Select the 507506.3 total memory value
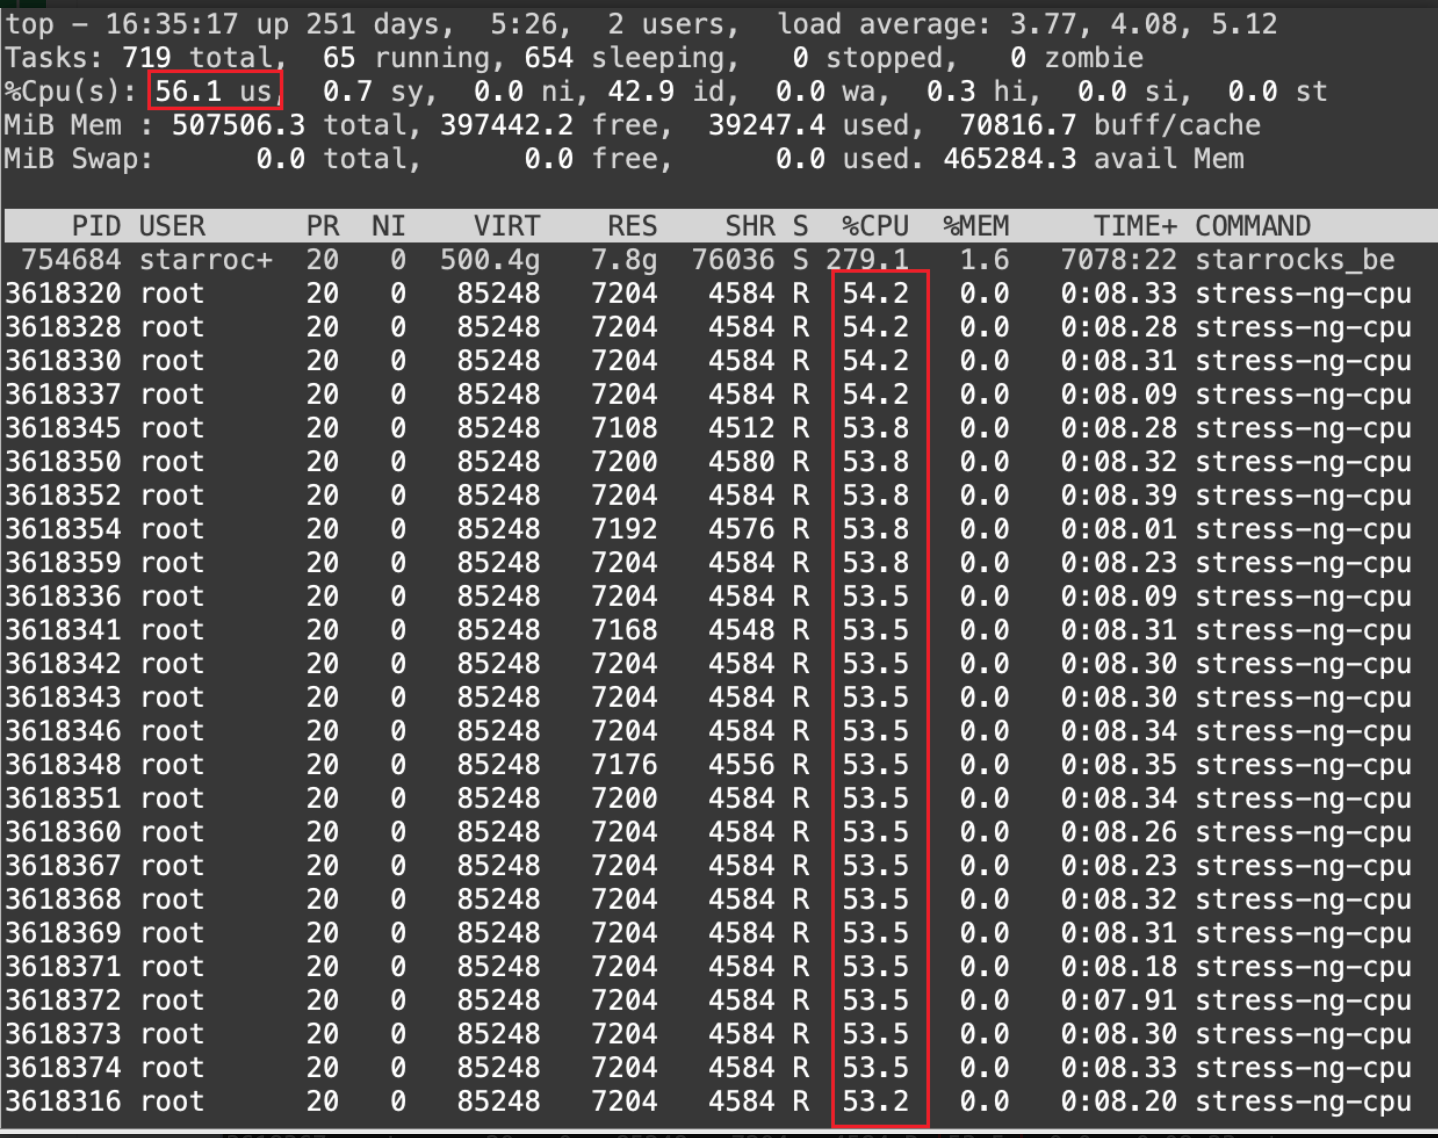Viewport: 1438px width, 1138px height. click(x=238, y=126)
